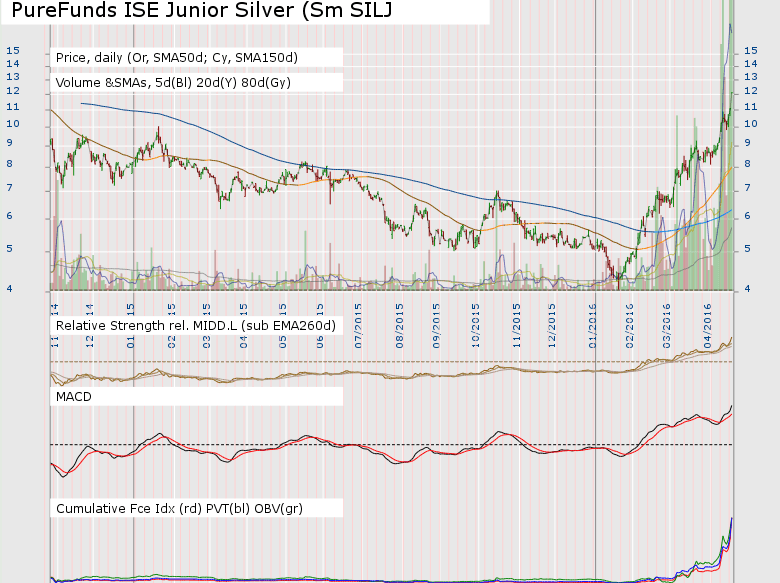
Task: Click value 8 on right price axis
Action: (747, 164)
